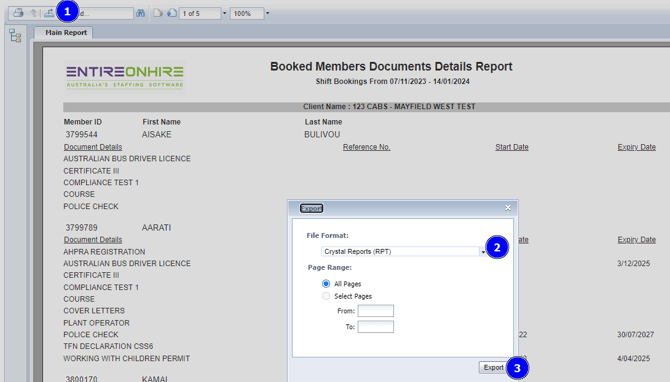Toggle the group tree panel icon
The image size is (670, 382).
(x=15, y=36)
